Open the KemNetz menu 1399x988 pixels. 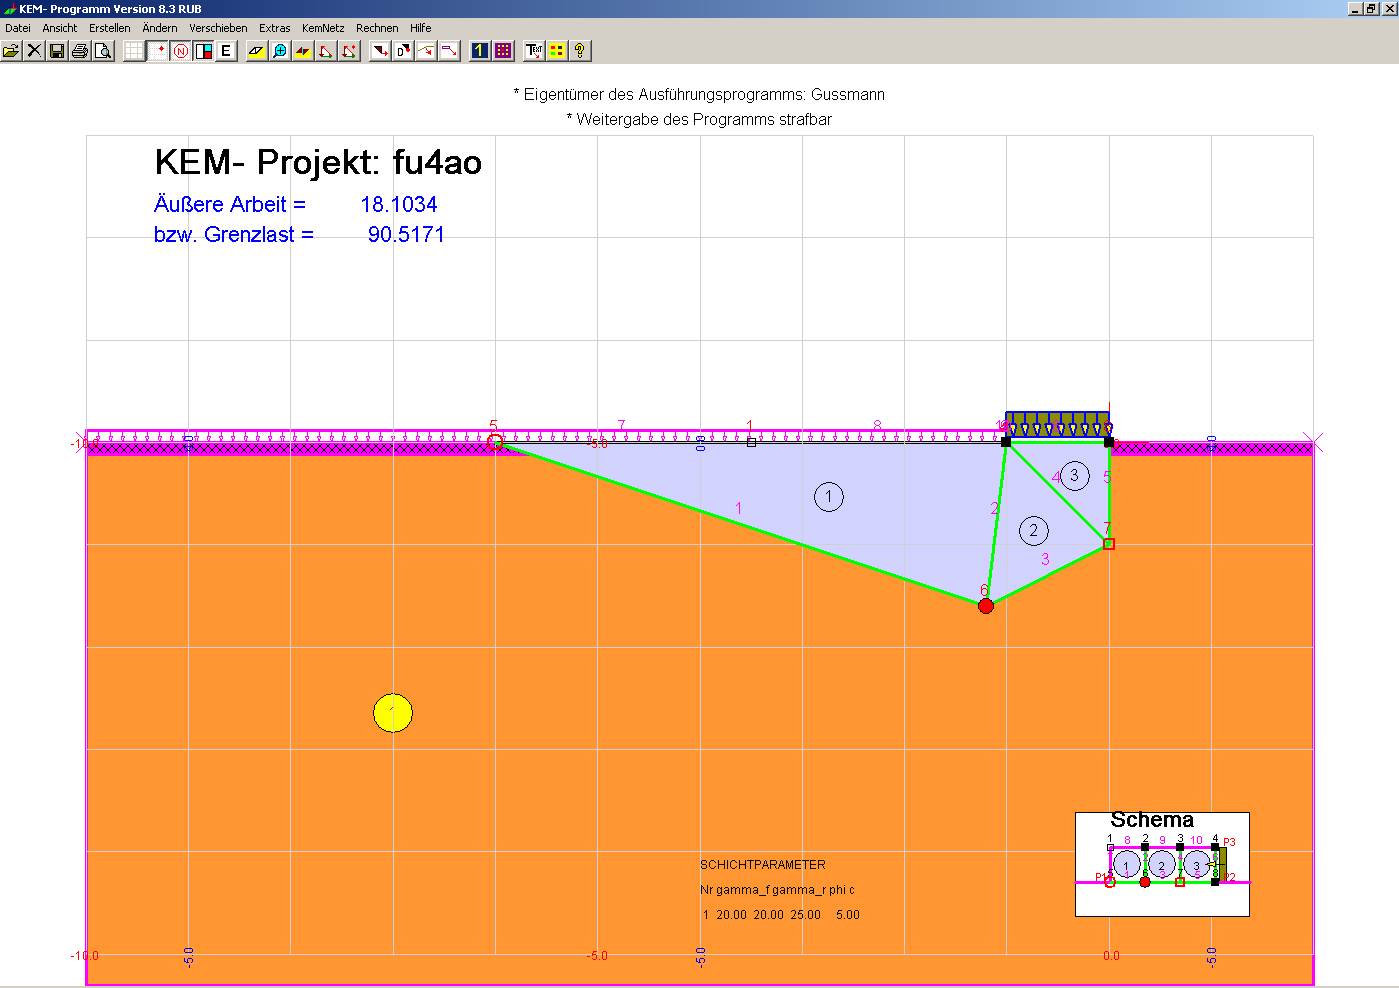click(x=323, y=28)
